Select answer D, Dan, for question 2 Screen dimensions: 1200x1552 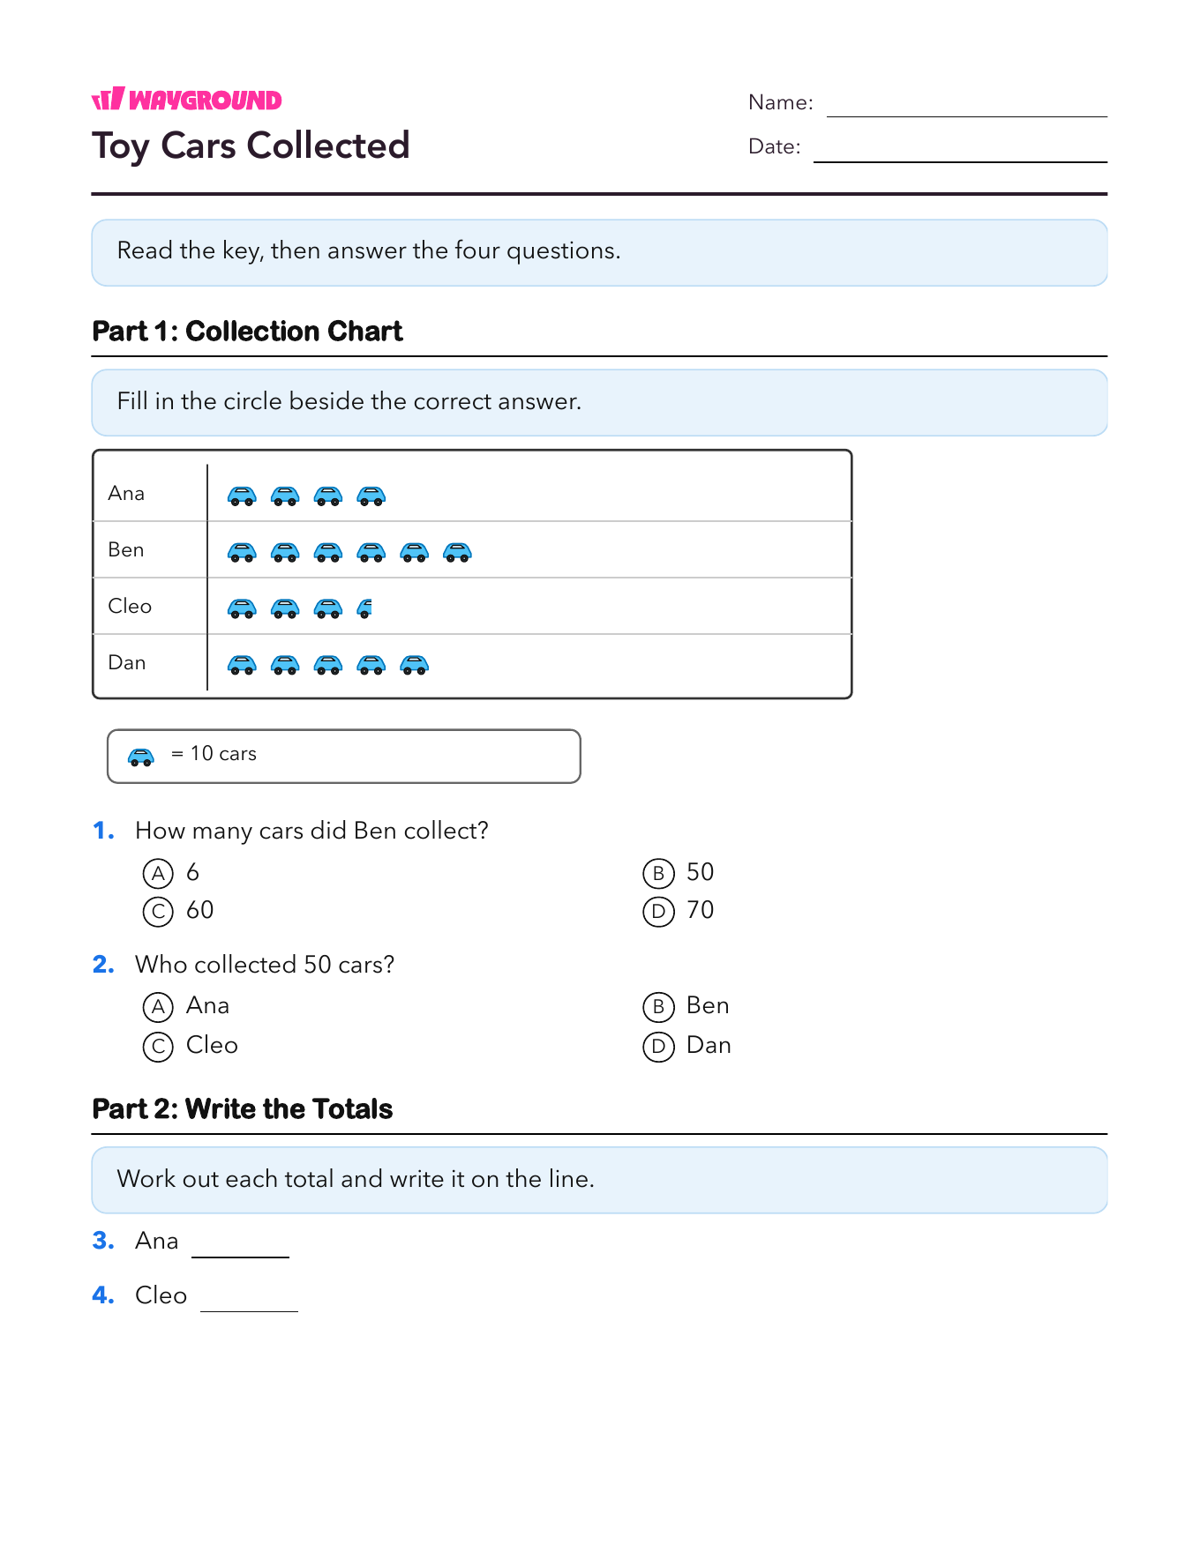(658, 1047)
